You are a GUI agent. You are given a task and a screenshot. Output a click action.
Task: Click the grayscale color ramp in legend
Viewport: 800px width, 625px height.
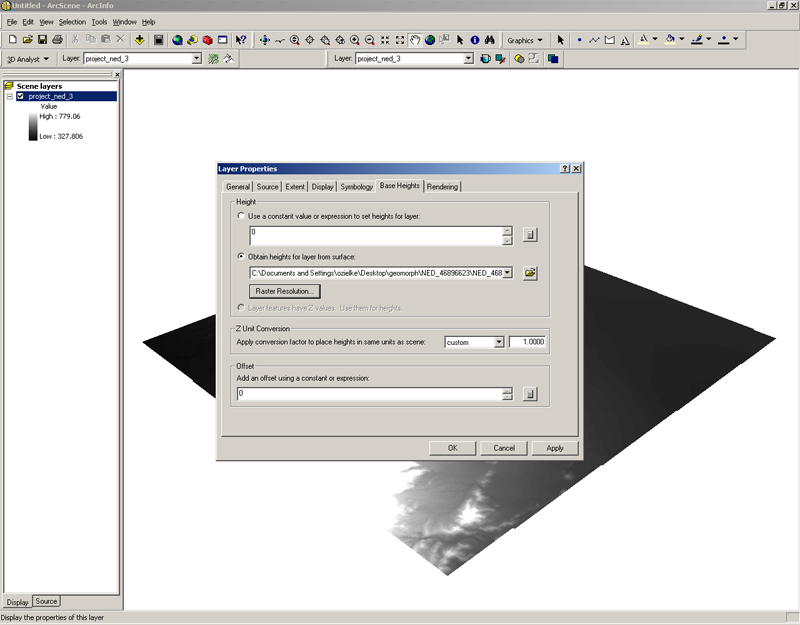(33, 126)
